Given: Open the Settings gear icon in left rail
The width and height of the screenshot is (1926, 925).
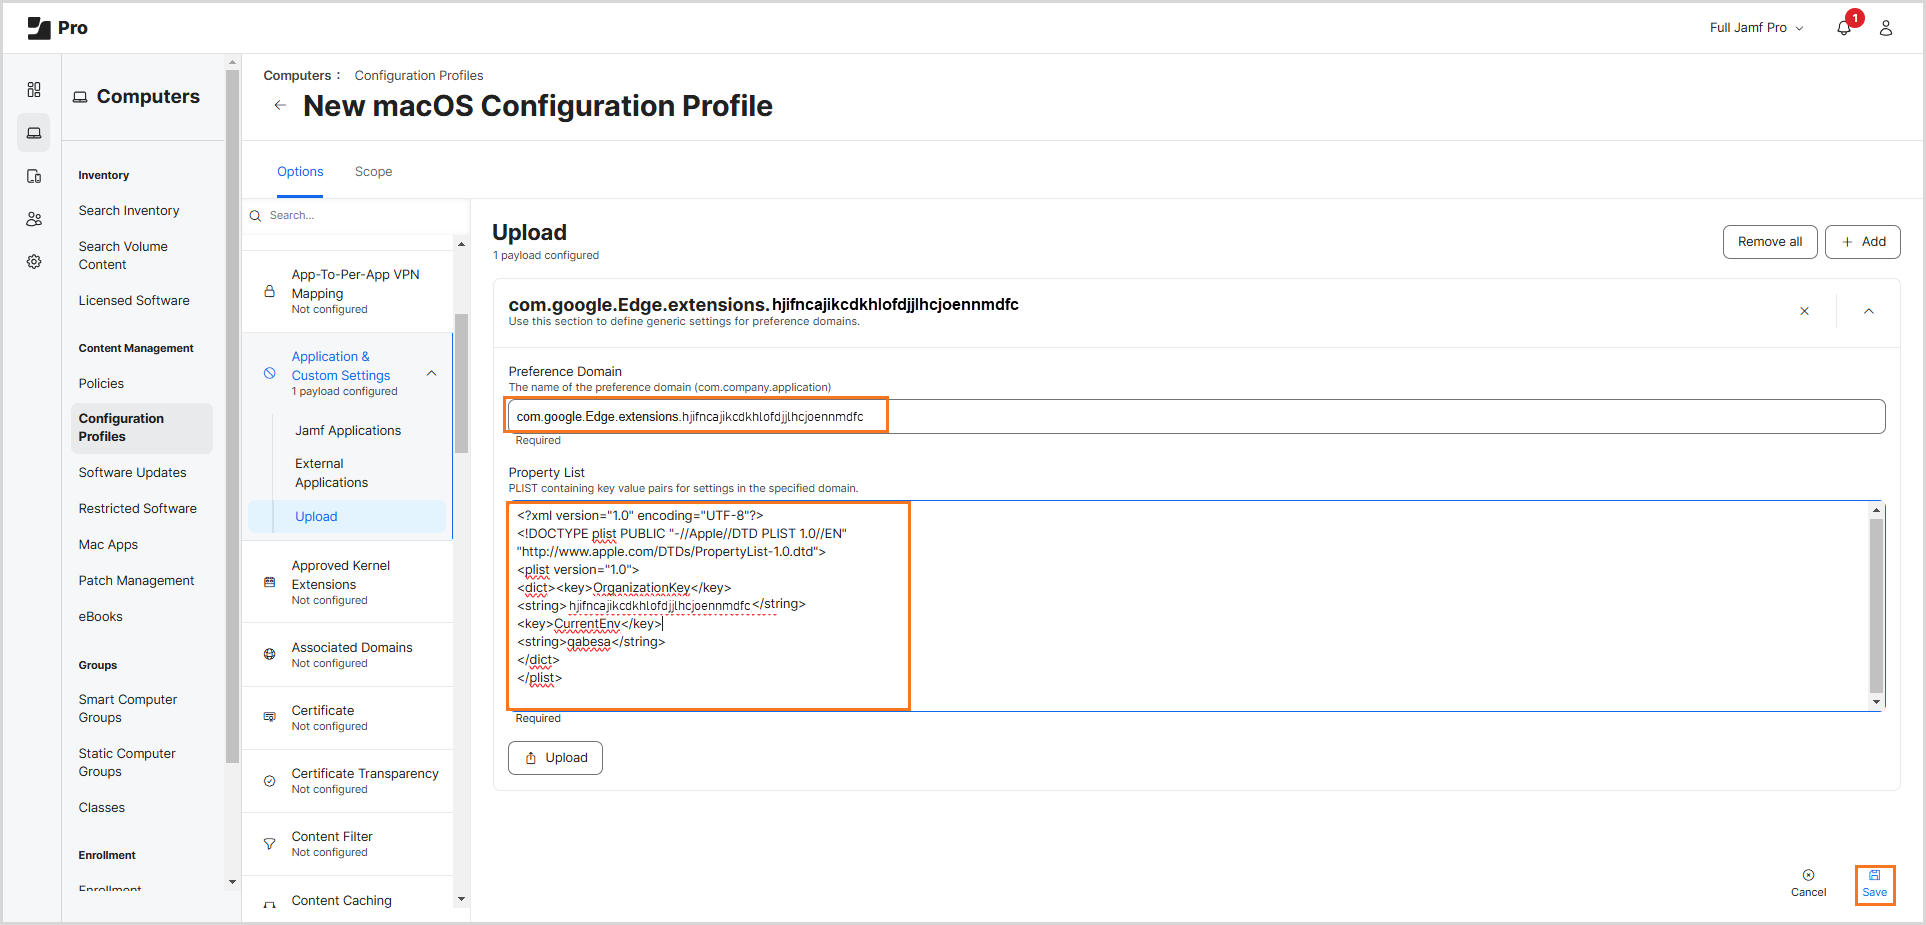Looking at the screenshot, I should click(34, 262).
